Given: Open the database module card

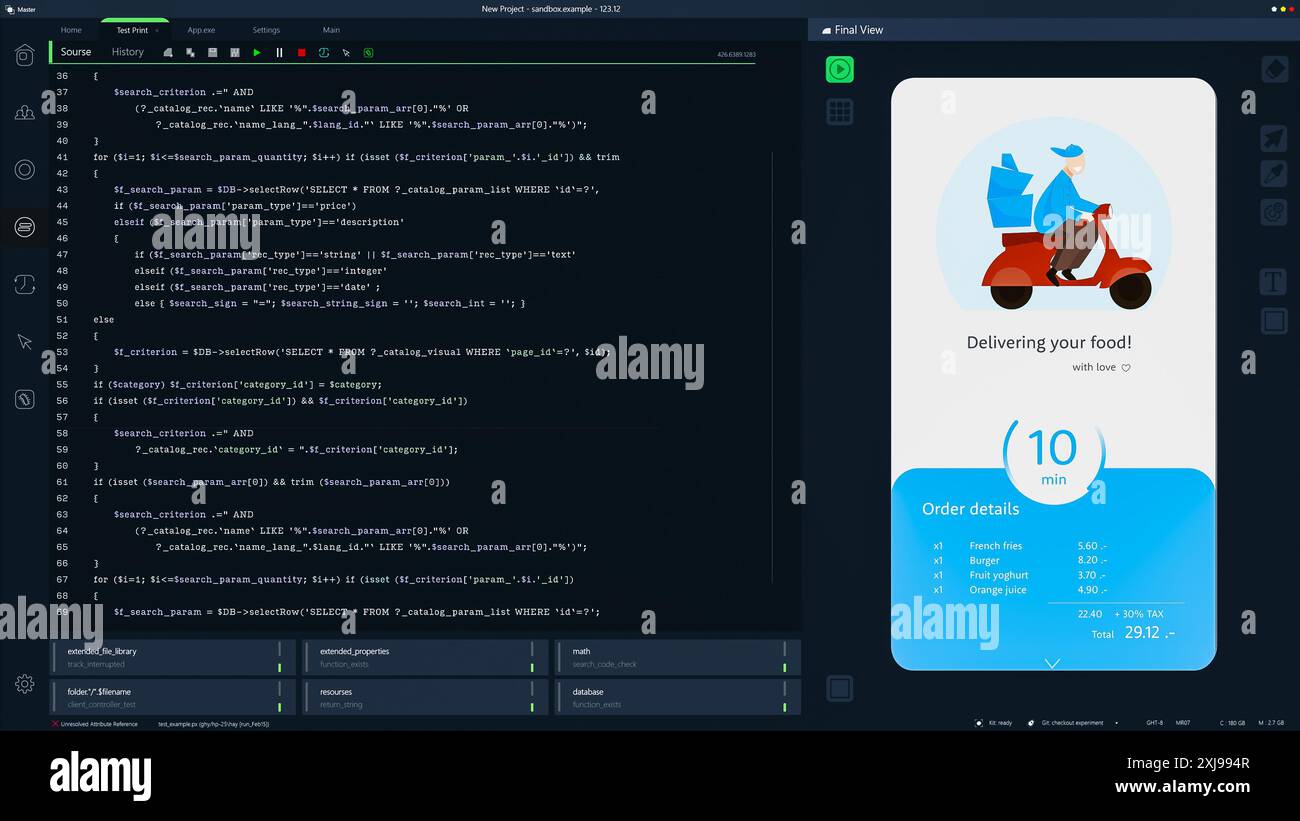Looking at the screenshot, I should click(x=678, y=697).
